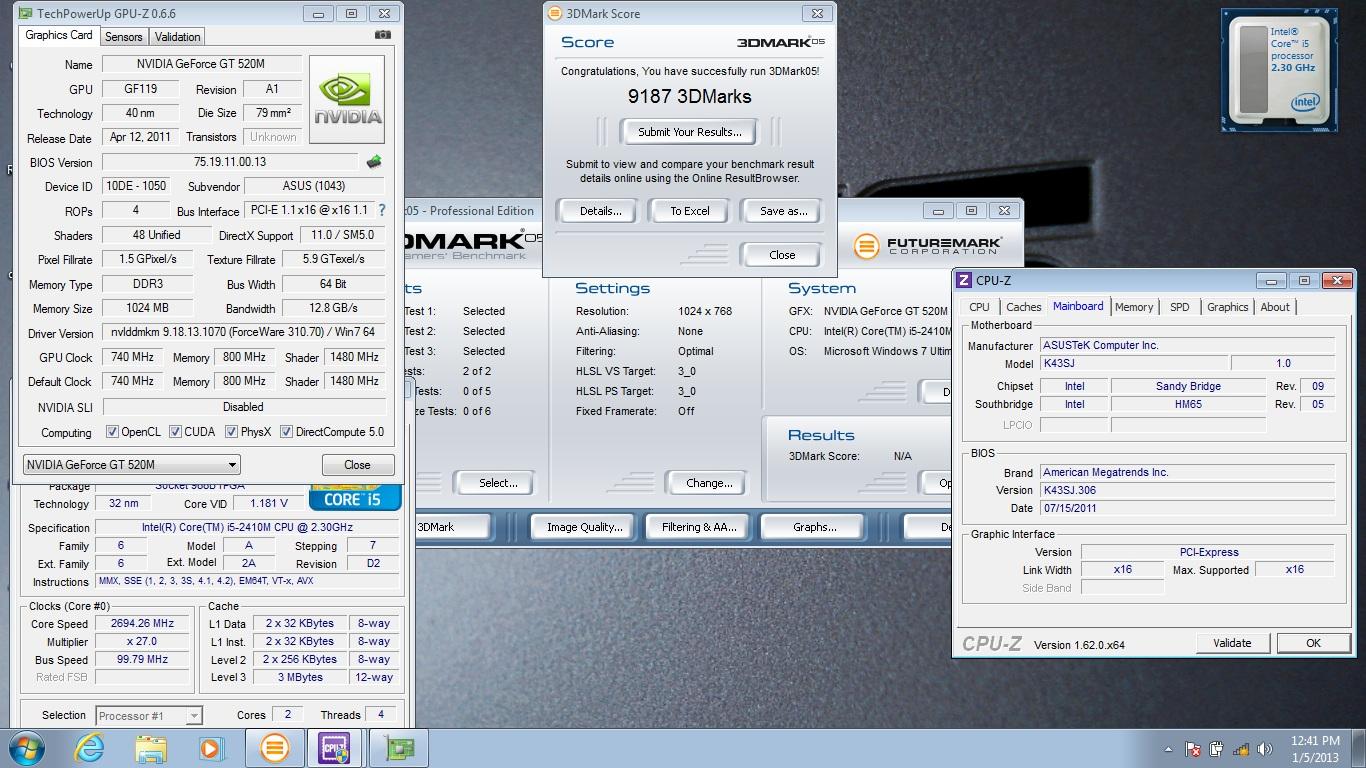This screenshot has height=768, width=1366.
Task: Toggle the PhysX checkbox
Action: click(231, 432)
